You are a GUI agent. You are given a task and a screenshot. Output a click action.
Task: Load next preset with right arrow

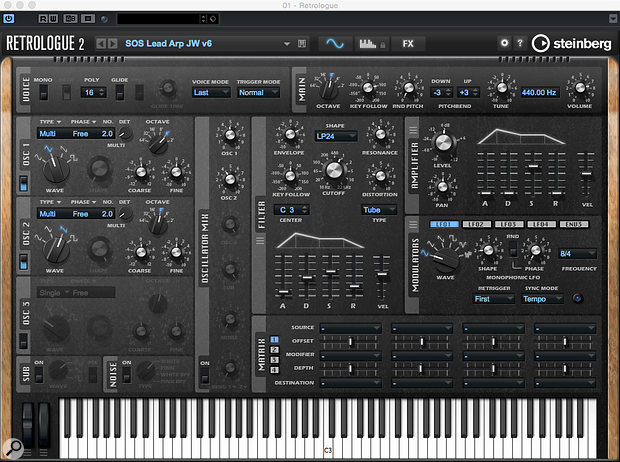pyautogui.click(x=113, y=44)
